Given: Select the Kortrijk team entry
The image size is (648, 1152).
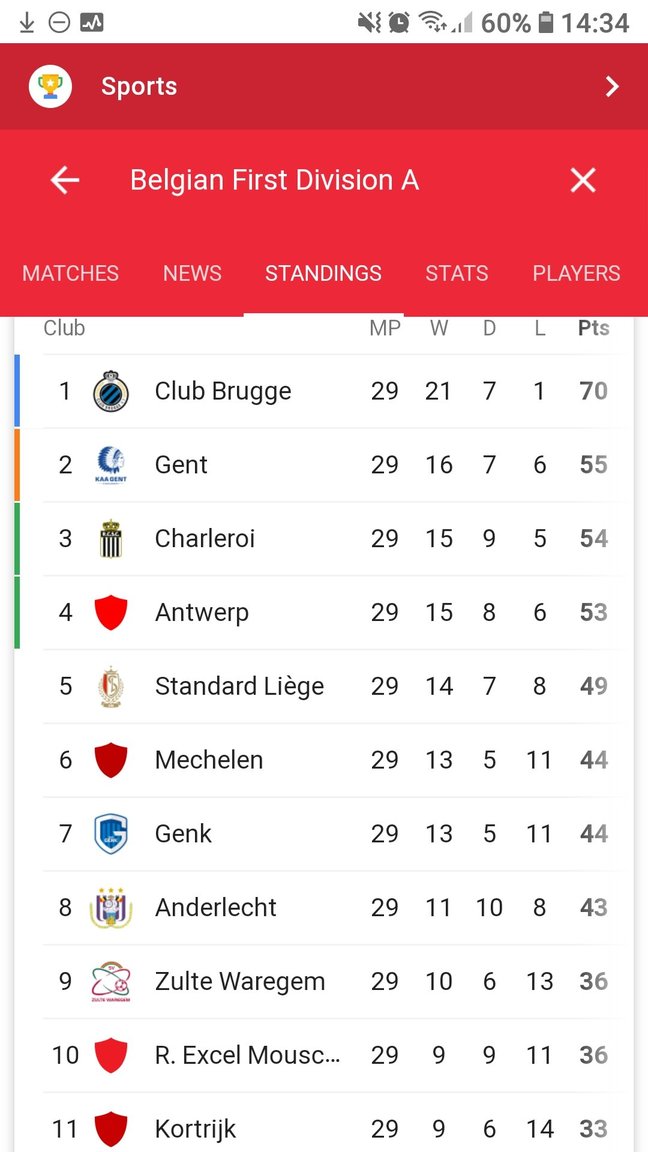Looking at the screenshot, I should [323, 1124].
